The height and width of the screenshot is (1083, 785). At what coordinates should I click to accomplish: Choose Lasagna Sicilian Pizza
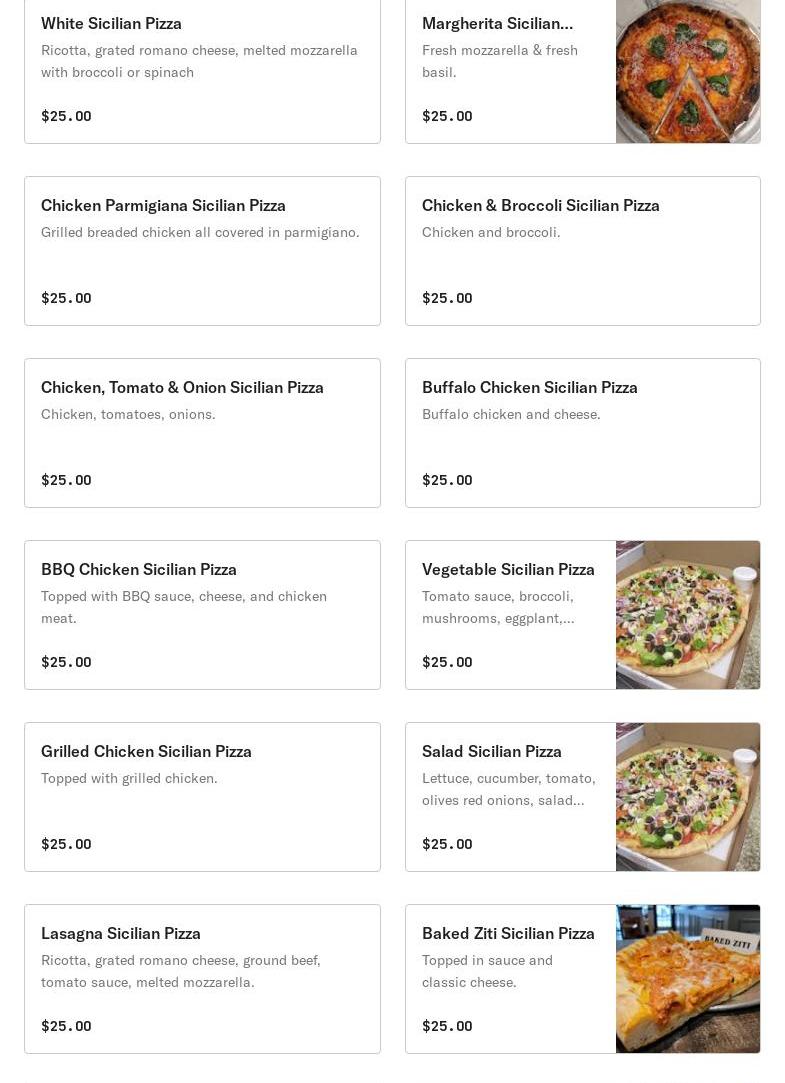pos(121,933)
